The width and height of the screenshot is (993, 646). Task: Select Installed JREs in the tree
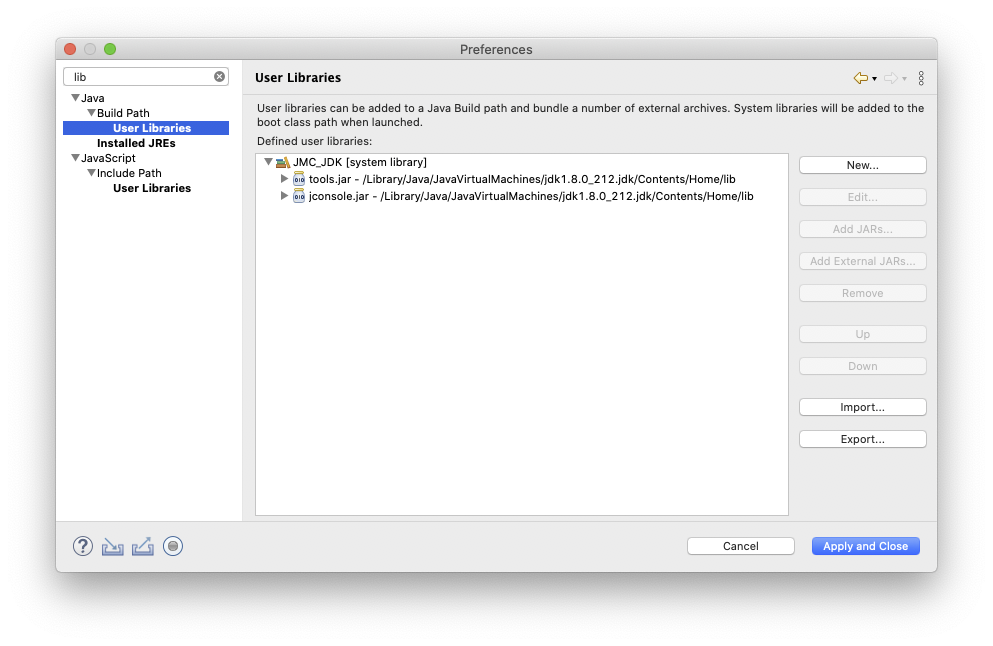coord(136,143)
